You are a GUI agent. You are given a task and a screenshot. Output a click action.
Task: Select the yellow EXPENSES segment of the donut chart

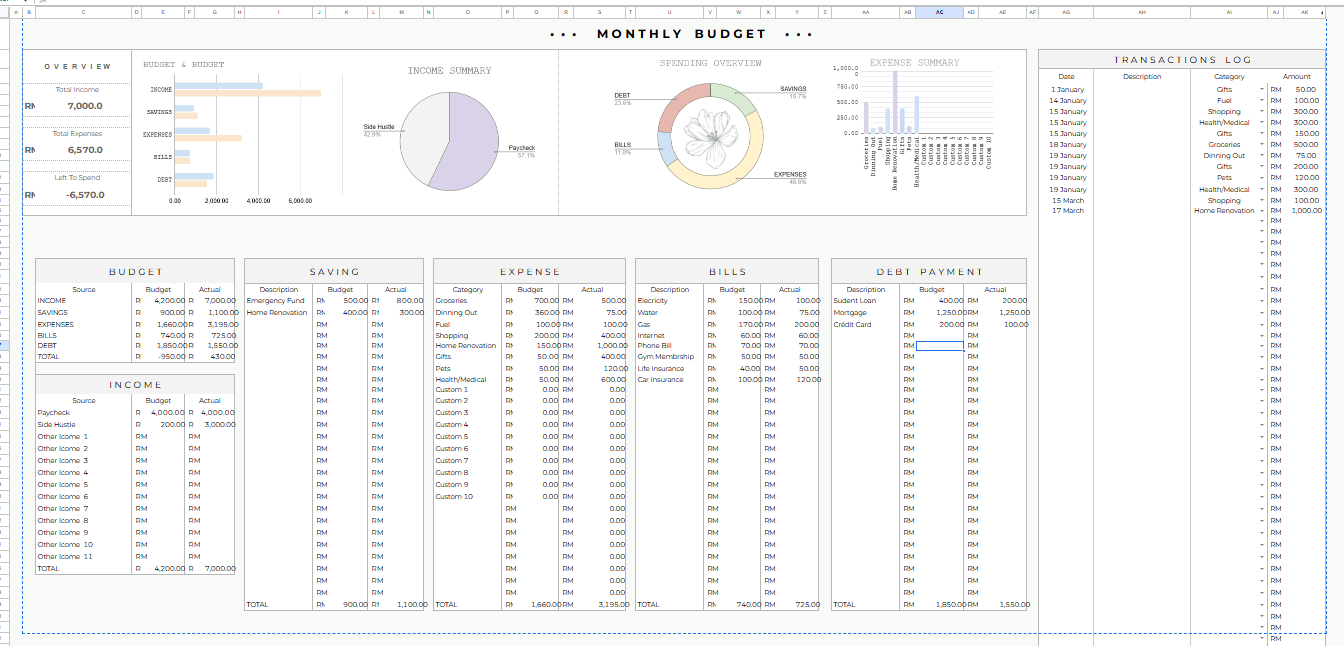point(745,170)
